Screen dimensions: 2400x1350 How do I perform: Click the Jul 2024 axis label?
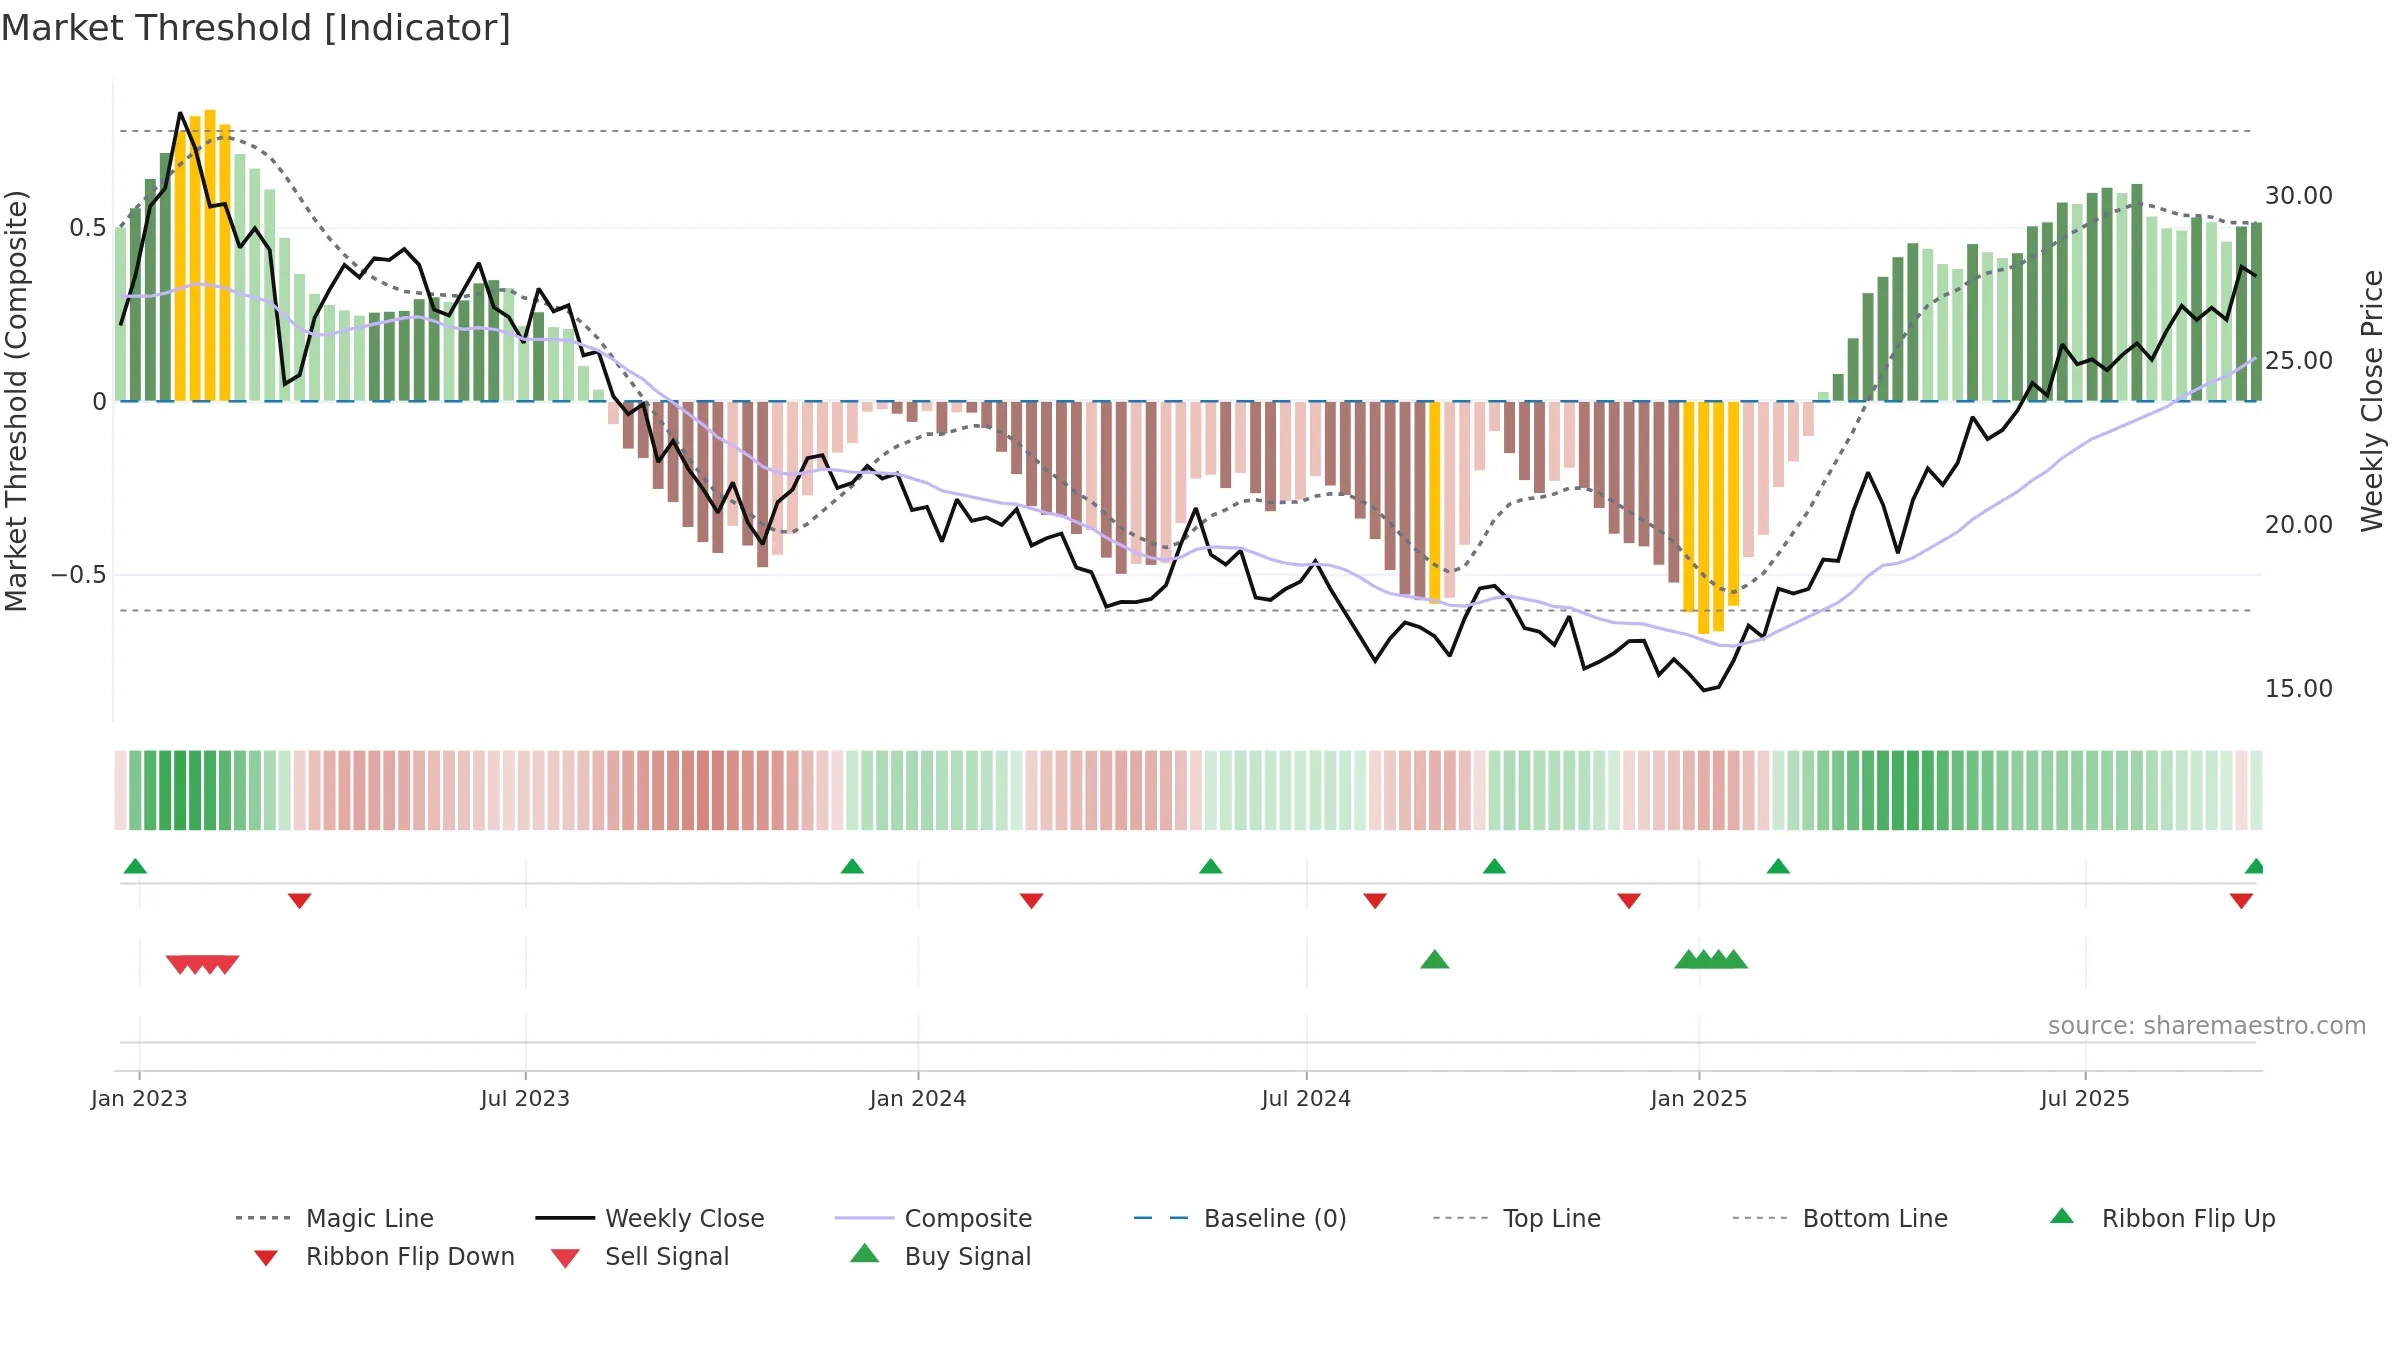1306,1098
